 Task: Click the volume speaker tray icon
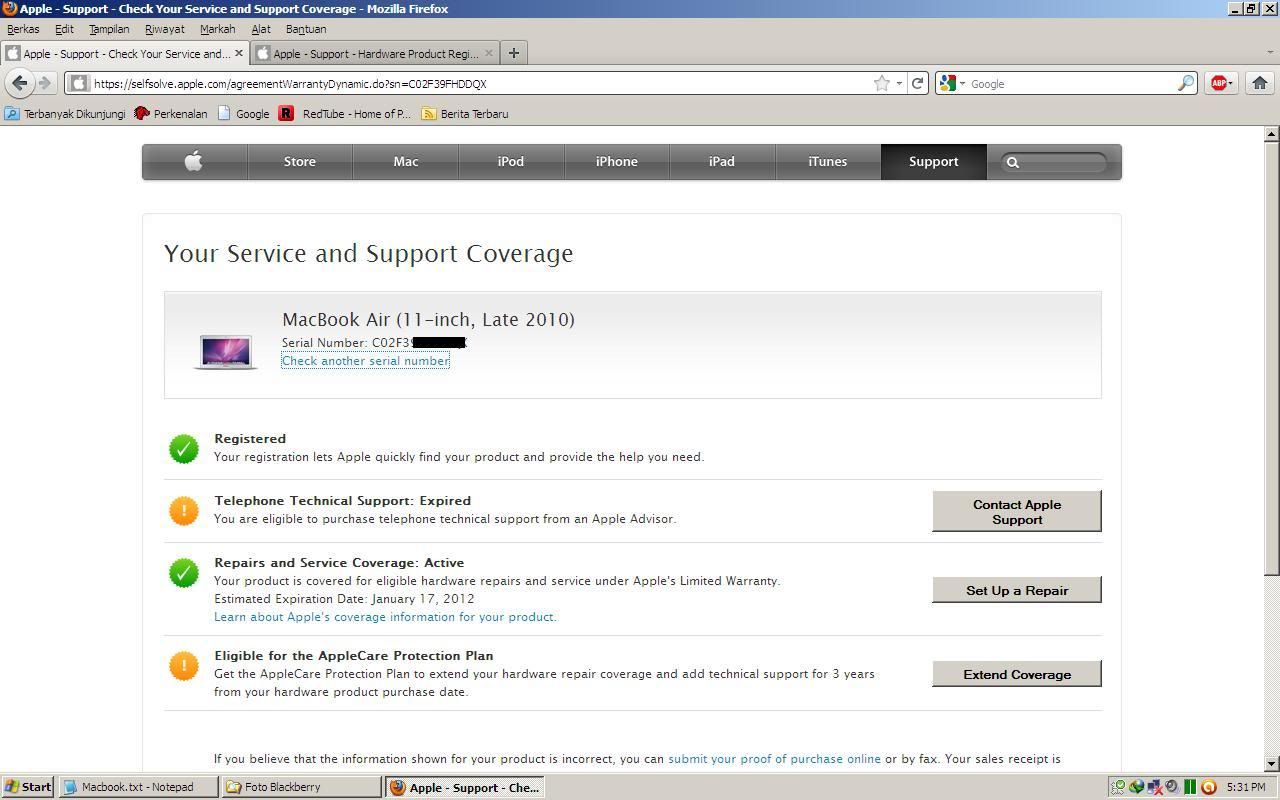pyautogui.click(x=1172, y=787)
